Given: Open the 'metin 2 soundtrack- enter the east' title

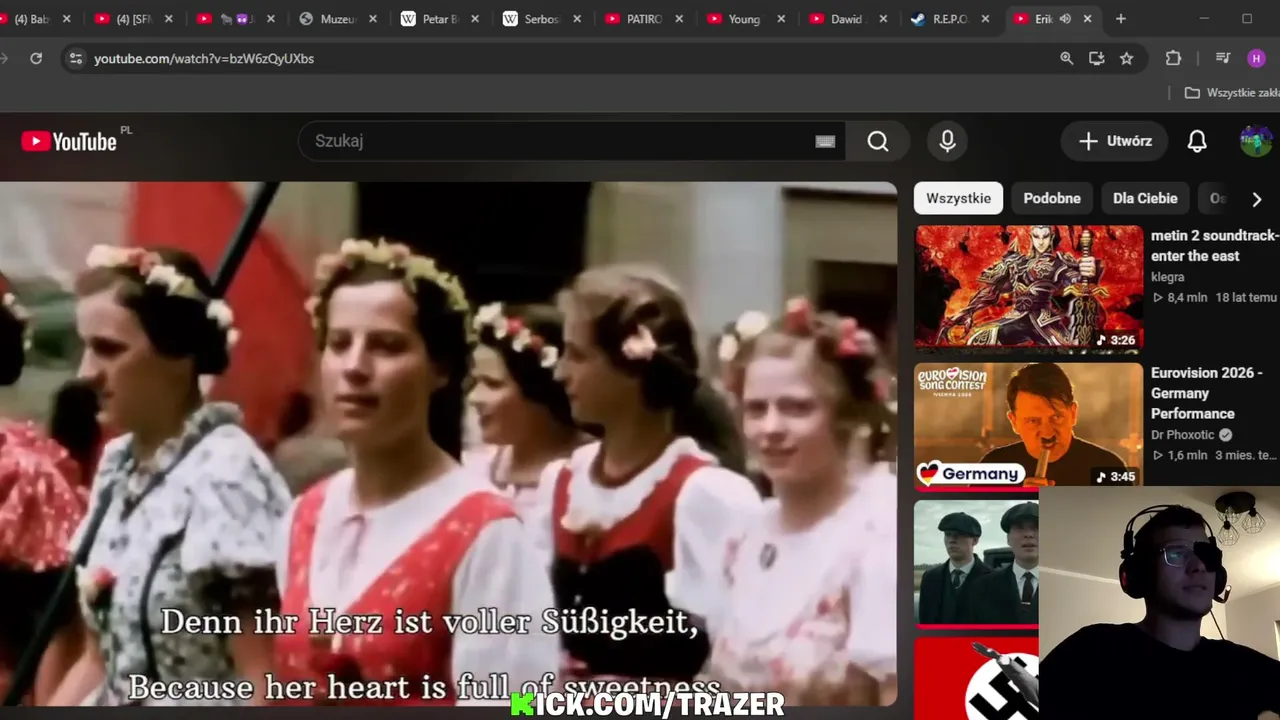Looking at the screenshot, I should (x=1214, y=245).
